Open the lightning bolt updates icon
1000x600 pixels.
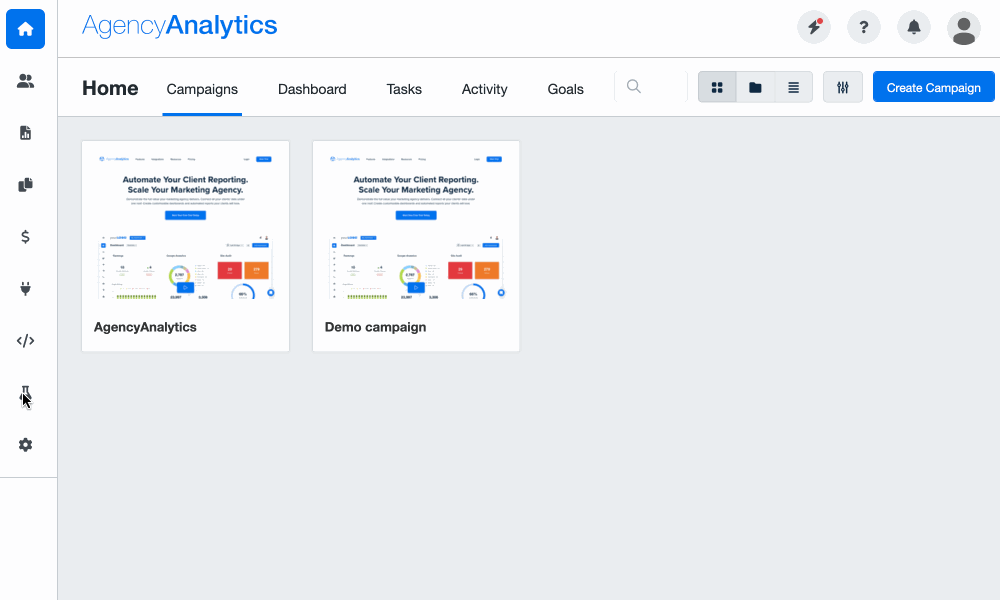pos(814,27)
